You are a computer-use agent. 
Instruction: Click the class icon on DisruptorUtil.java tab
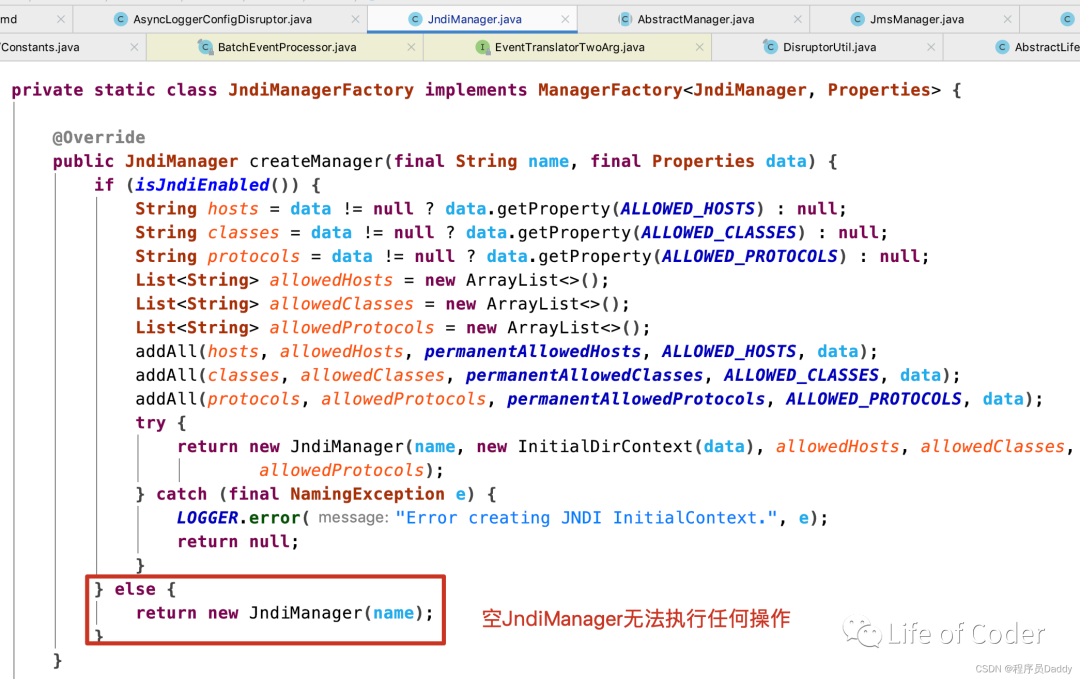tap(770, 47)
